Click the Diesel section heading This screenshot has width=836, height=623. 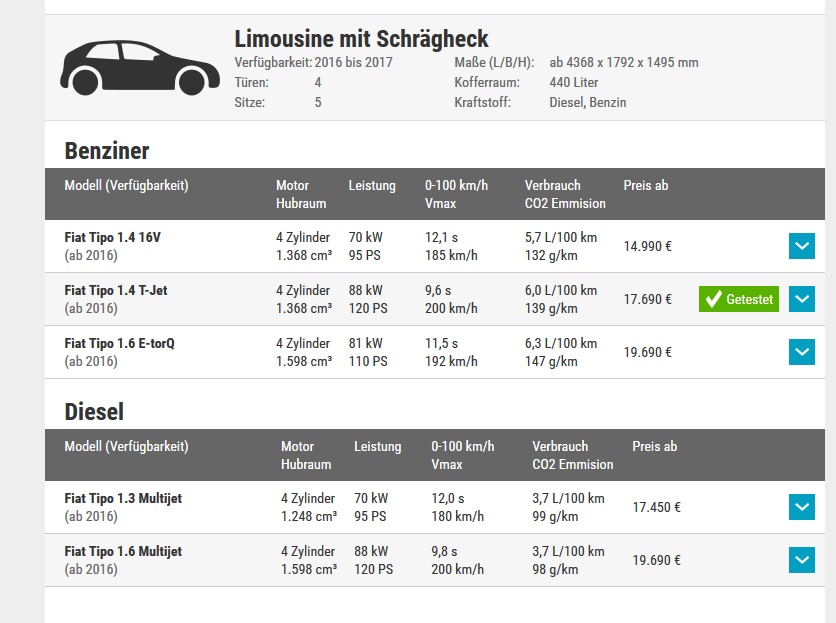point(94,412)
